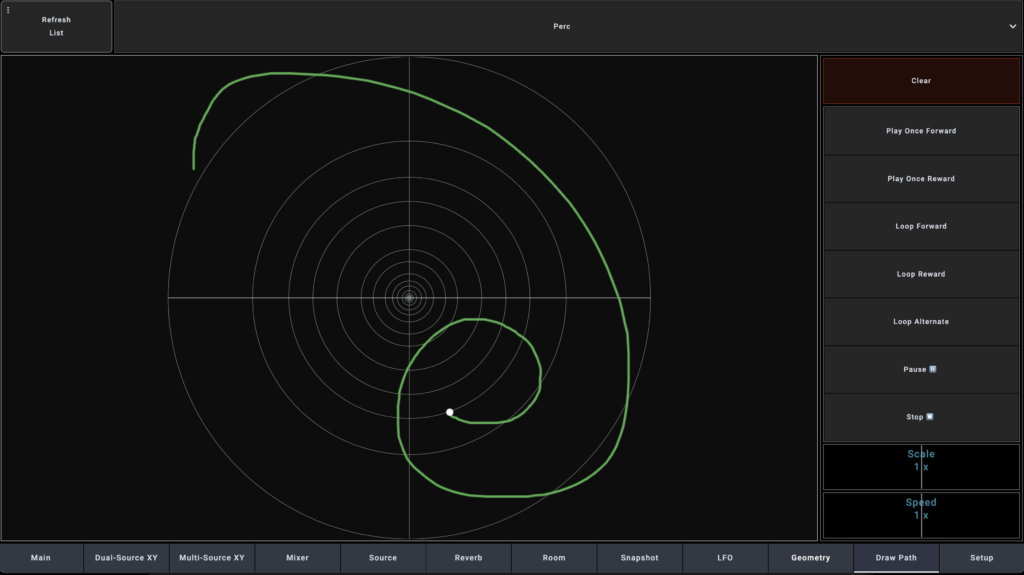Stop the path playback
This screenshot has width=1024, height=575.
920,417
